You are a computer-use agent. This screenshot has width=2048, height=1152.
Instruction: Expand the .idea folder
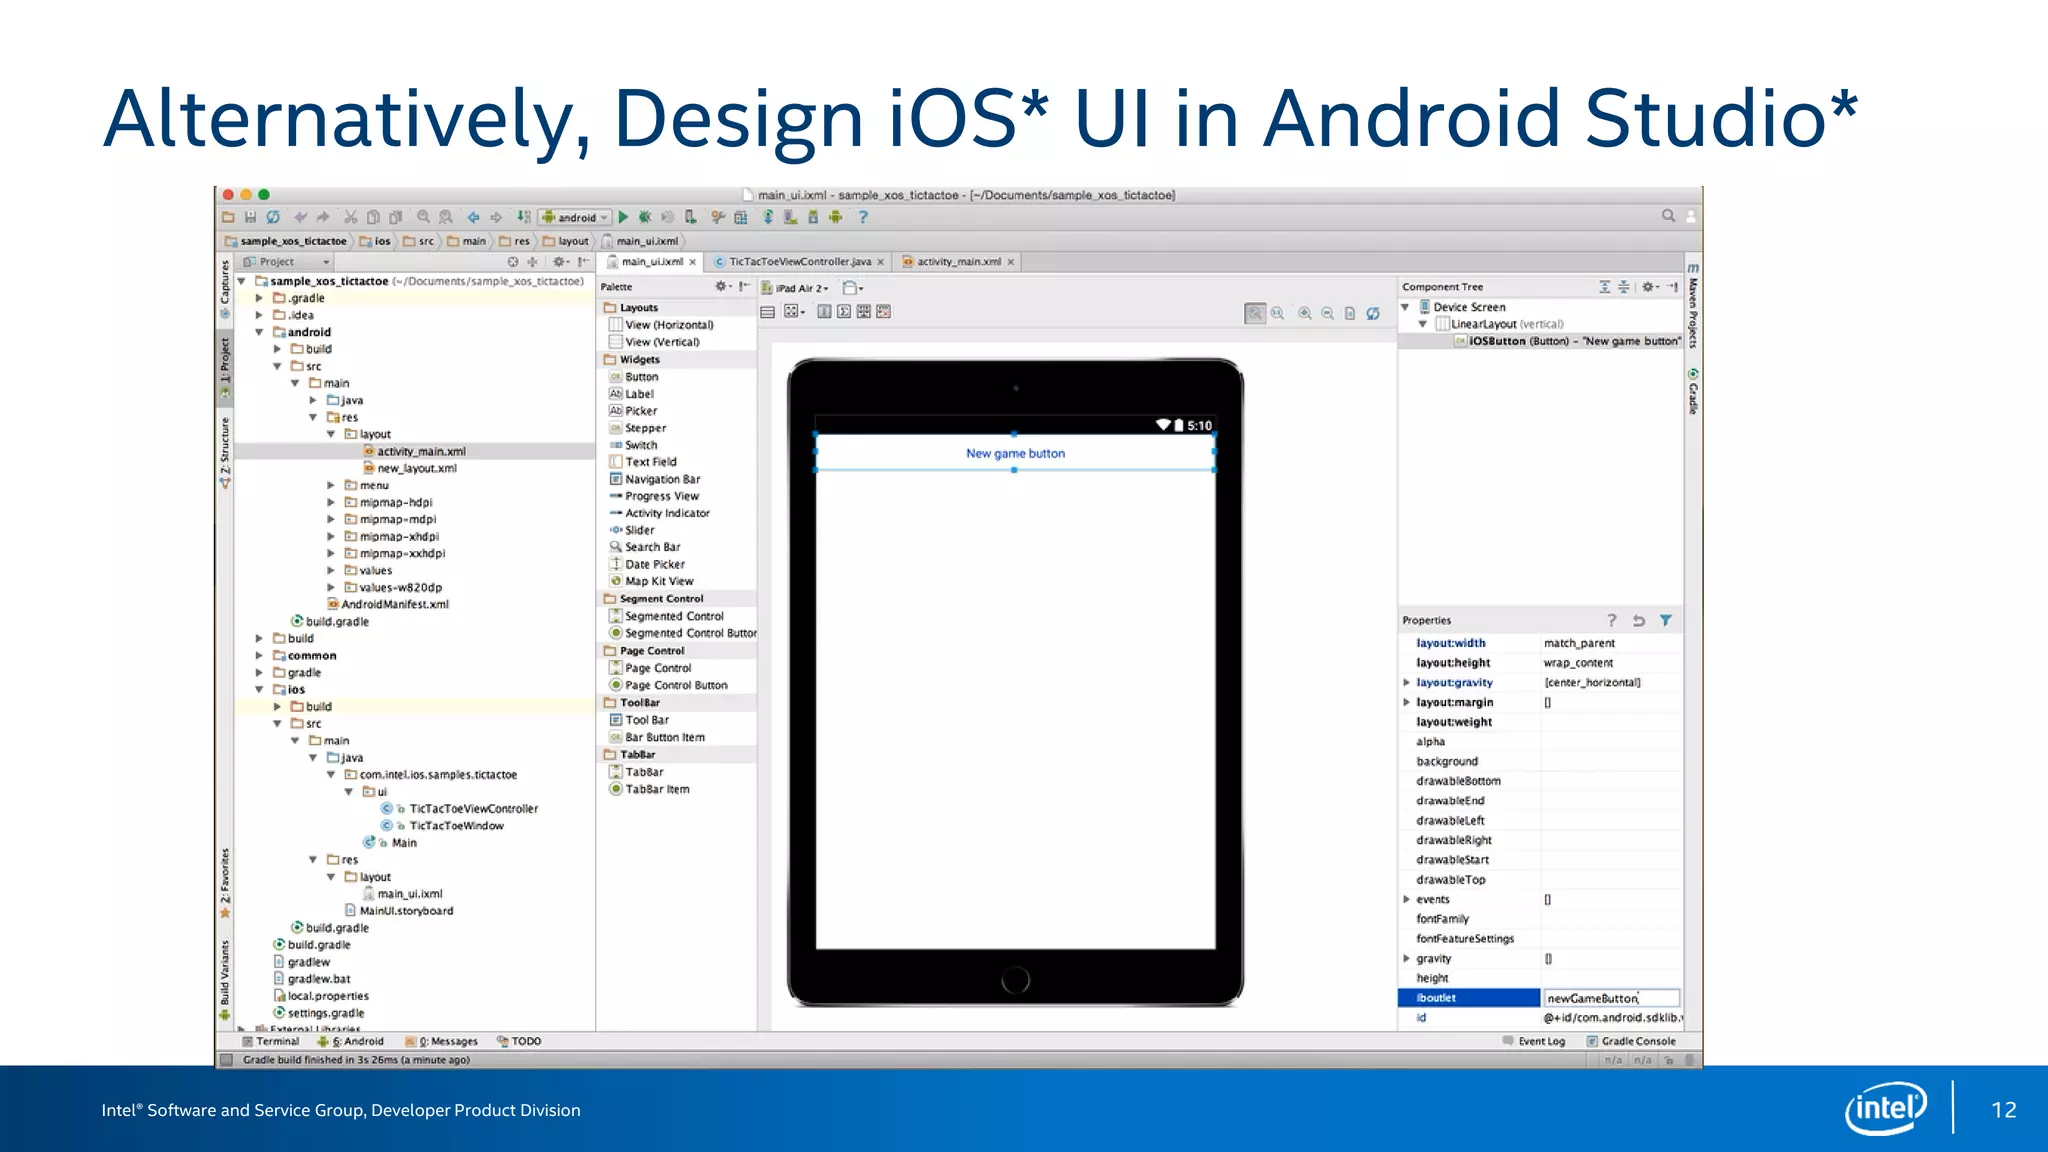pos(259,315)
